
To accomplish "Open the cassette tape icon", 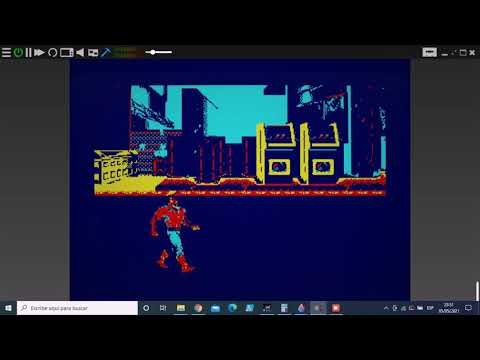I will (93, 53).
